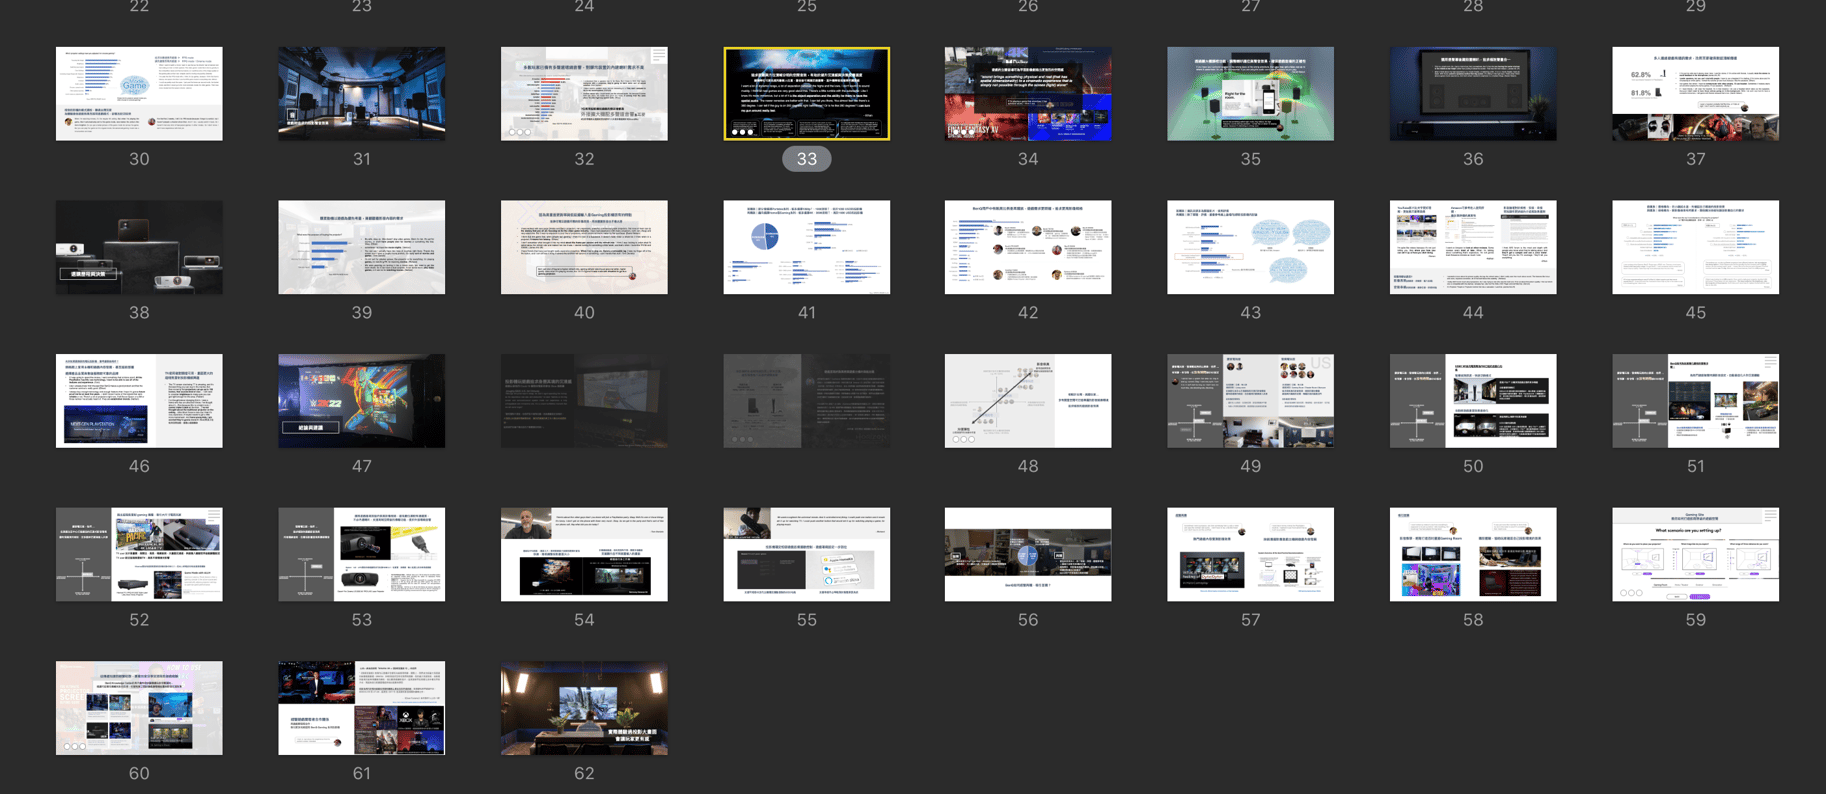Select slide 43 thumbnail with blue word clouds

[1251, 247]
